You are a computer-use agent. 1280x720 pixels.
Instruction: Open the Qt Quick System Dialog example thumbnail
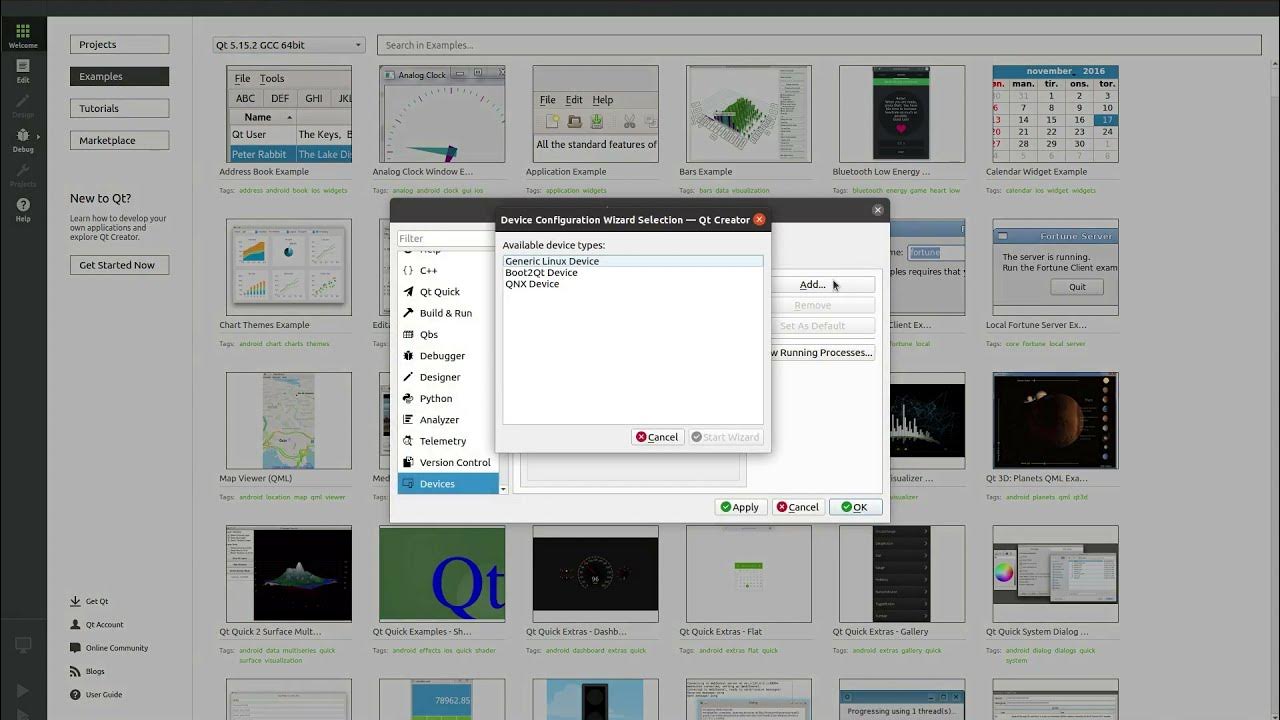pos(1055,574)
